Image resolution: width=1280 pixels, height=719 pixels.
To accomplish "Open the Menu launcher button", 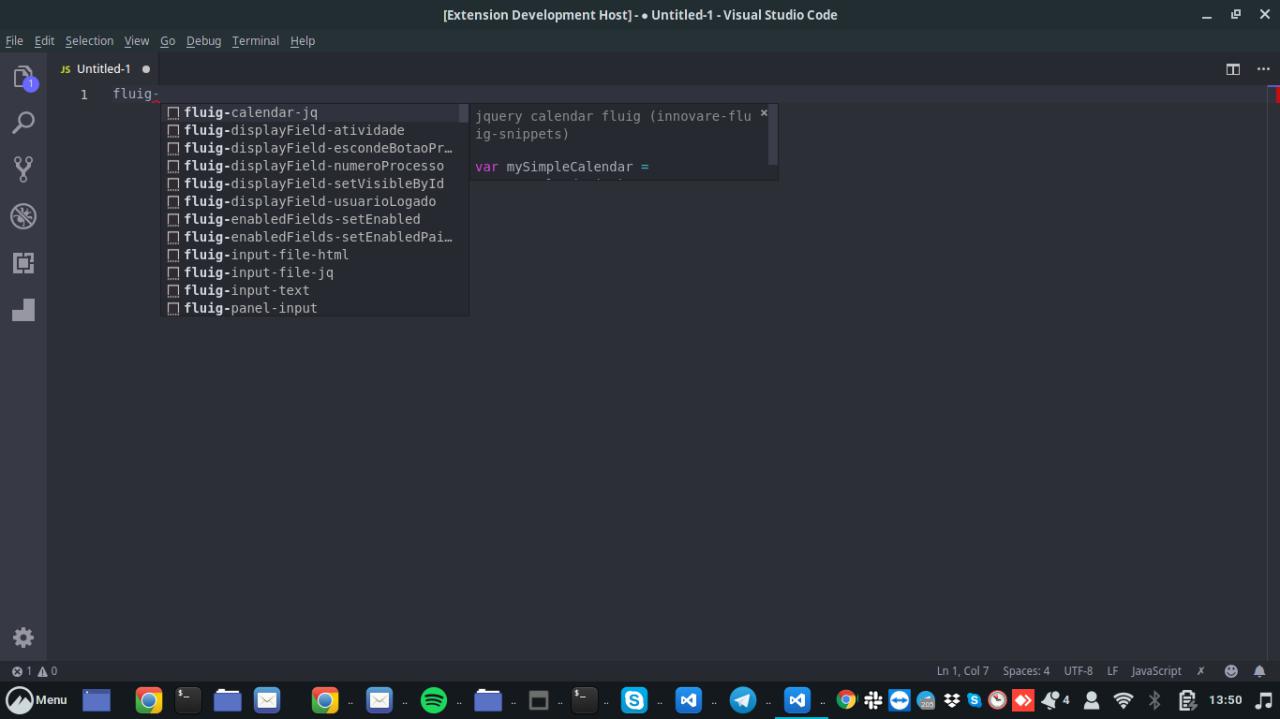I will tap(37, 700).
